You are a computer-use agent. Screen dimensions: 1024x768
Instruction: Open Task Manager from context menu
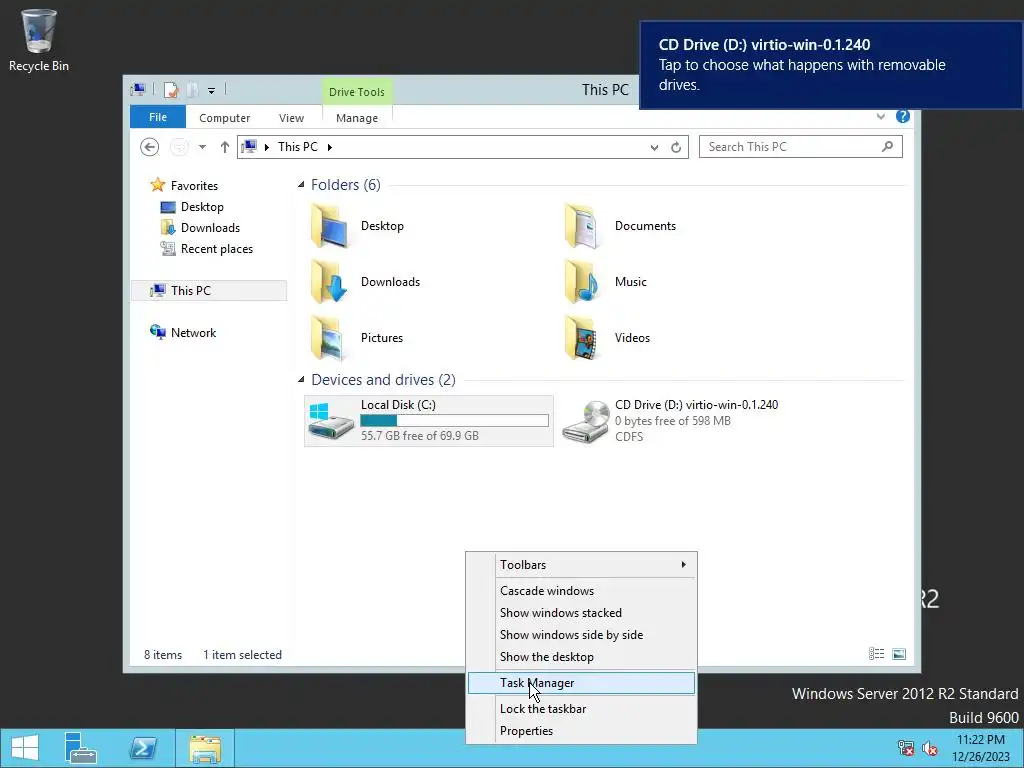(581, 682)
